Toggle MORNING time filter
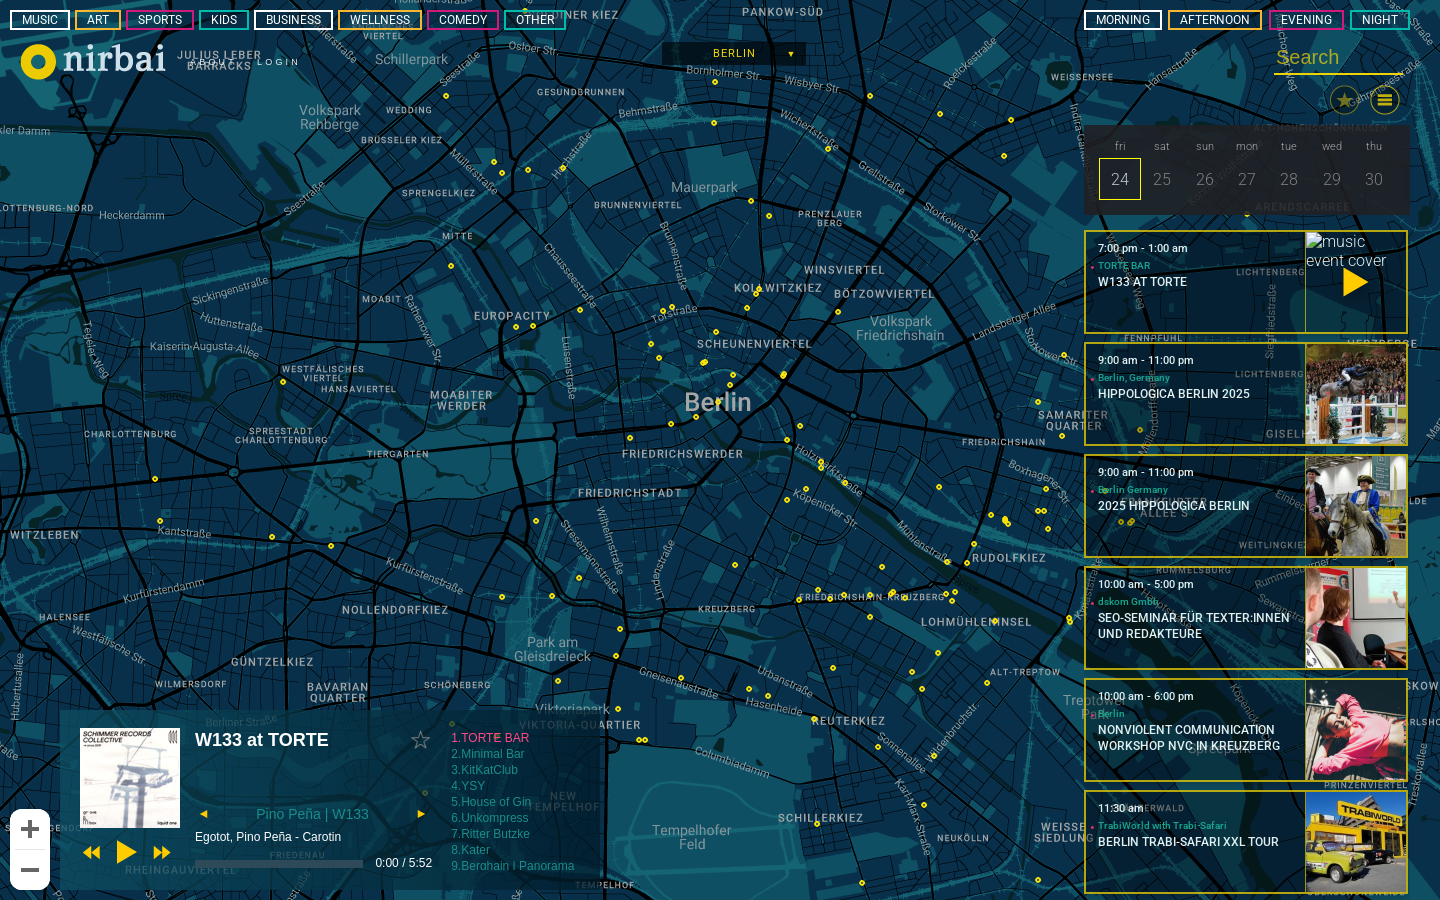The image size is (1440, 900). point(1123,20)
